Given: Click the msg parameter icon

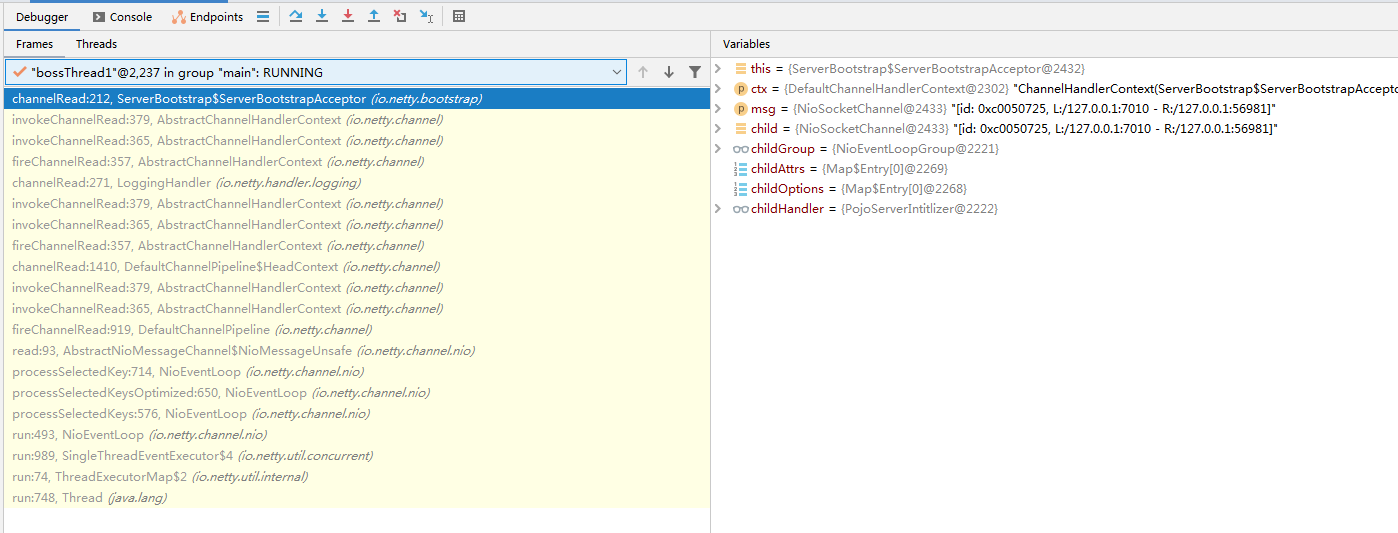Looking at the screenshot, I should pos(741,109).
